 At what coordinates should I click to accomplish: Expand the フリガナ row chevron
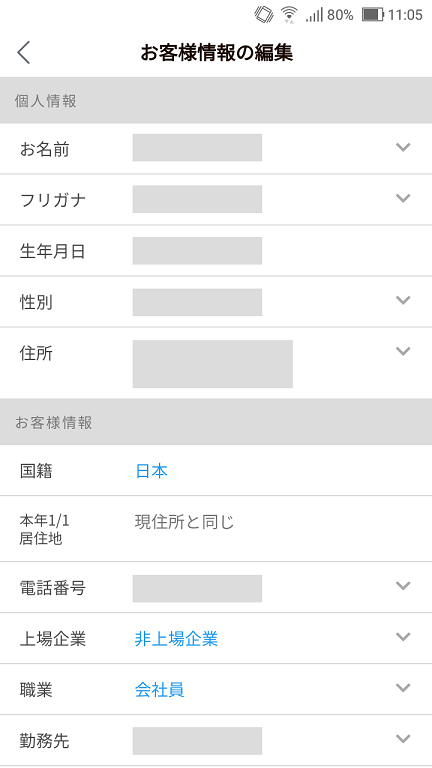point(403,198)
